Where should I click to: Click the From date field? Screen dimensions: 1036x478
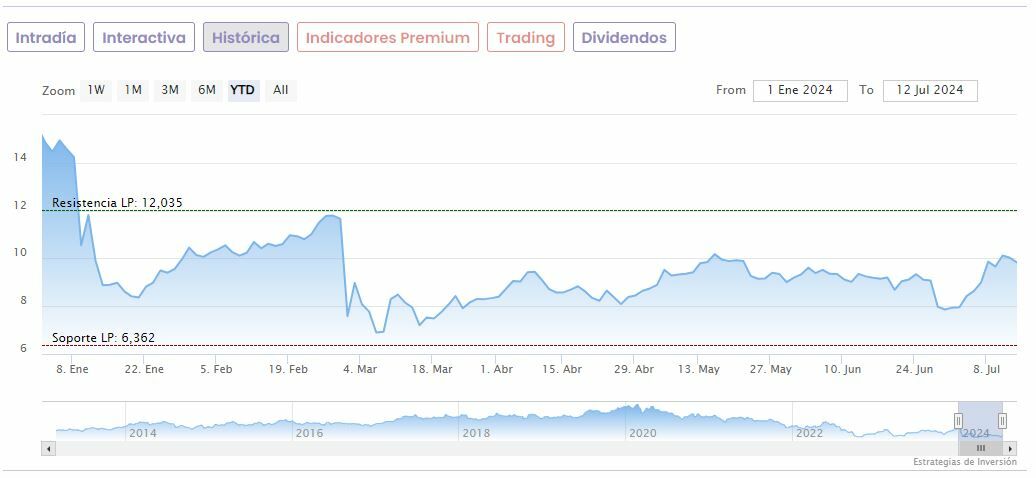pyautogui.click(x=800, y=90)
